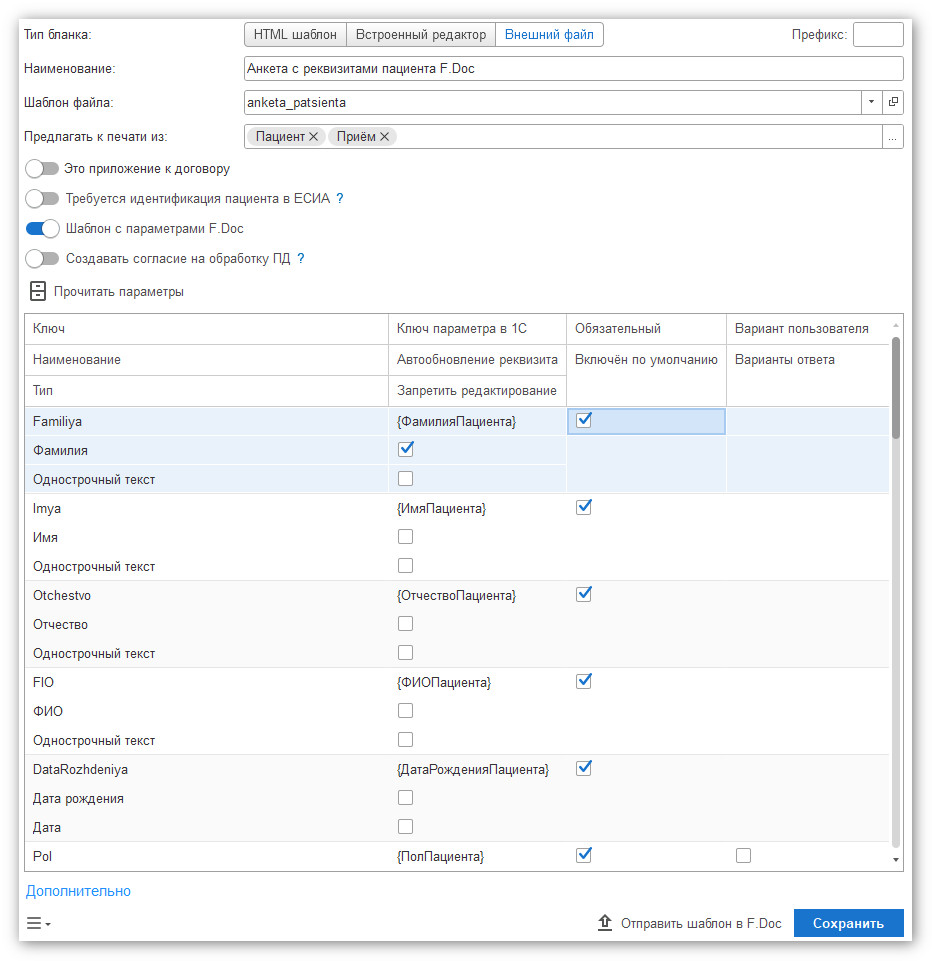Disable Шаблон с параметрами F.Doc toggle
Image resolution: width=932 pixels, height=961 pixels.
point(42,229)
